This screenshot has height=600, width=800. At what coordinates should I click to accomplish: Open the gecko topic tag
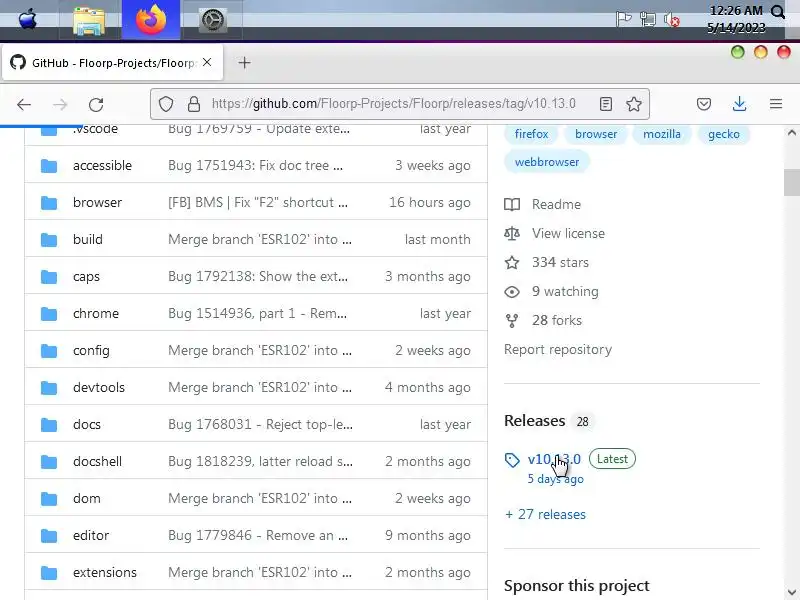[x=723, y=134]
